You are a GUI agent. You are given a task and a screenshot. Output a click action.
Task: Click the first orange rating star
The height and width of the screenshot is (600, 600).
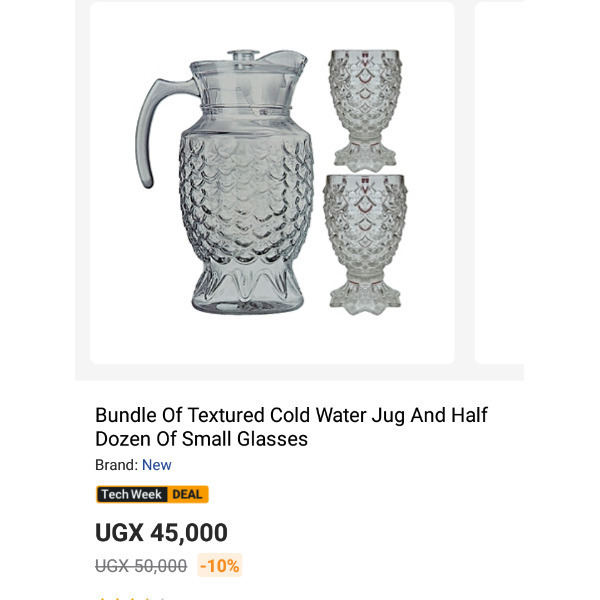tap(102, 598)
